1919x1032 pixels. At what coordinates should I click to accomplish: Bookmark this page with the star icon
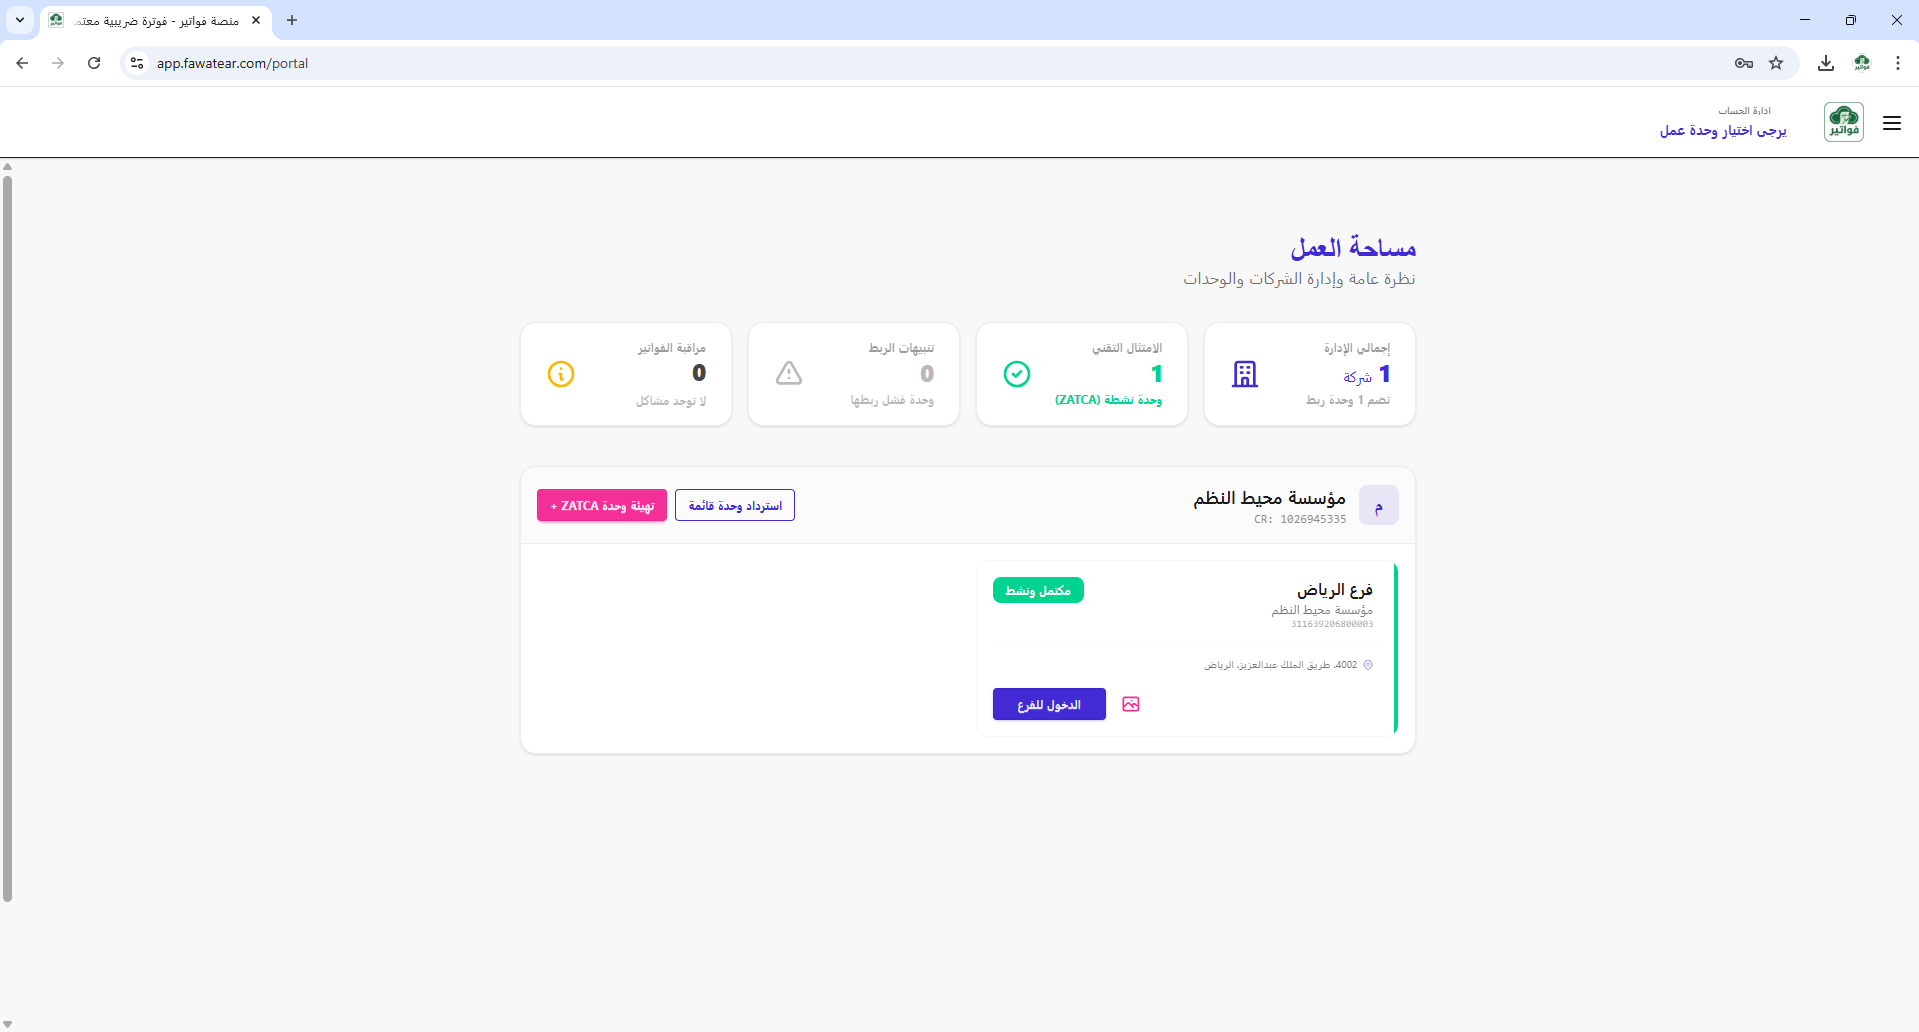(1776, 63)
